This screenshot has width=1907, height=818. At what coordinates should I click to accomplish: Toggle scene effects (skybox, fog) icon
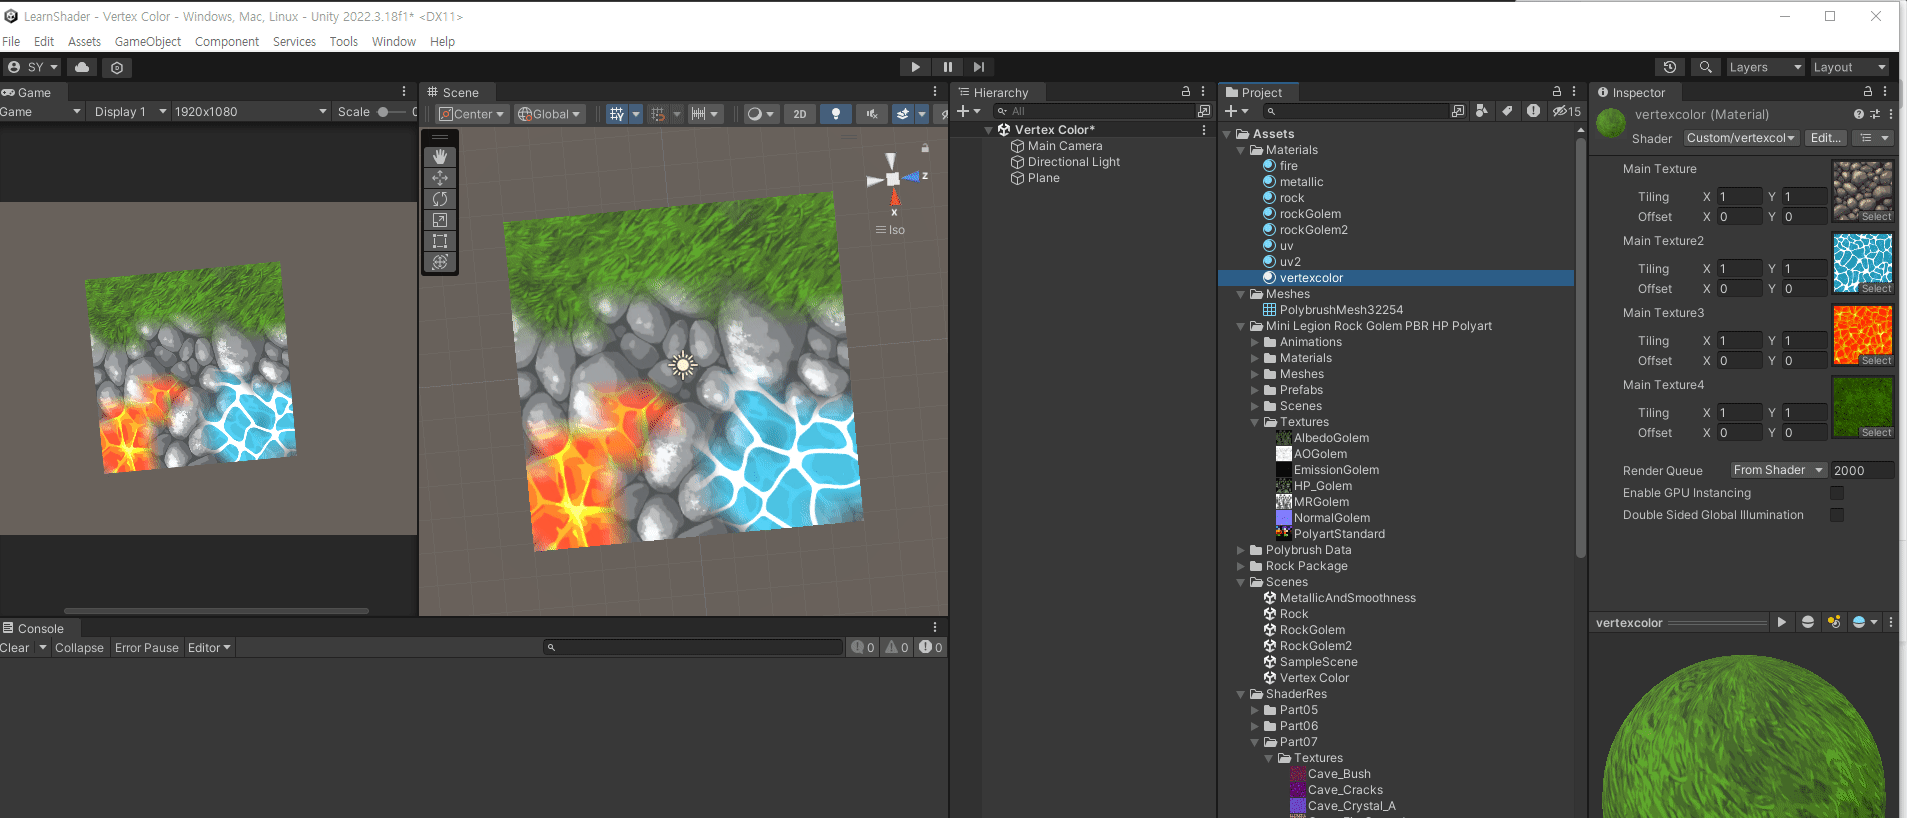click(x=903, y=114)
